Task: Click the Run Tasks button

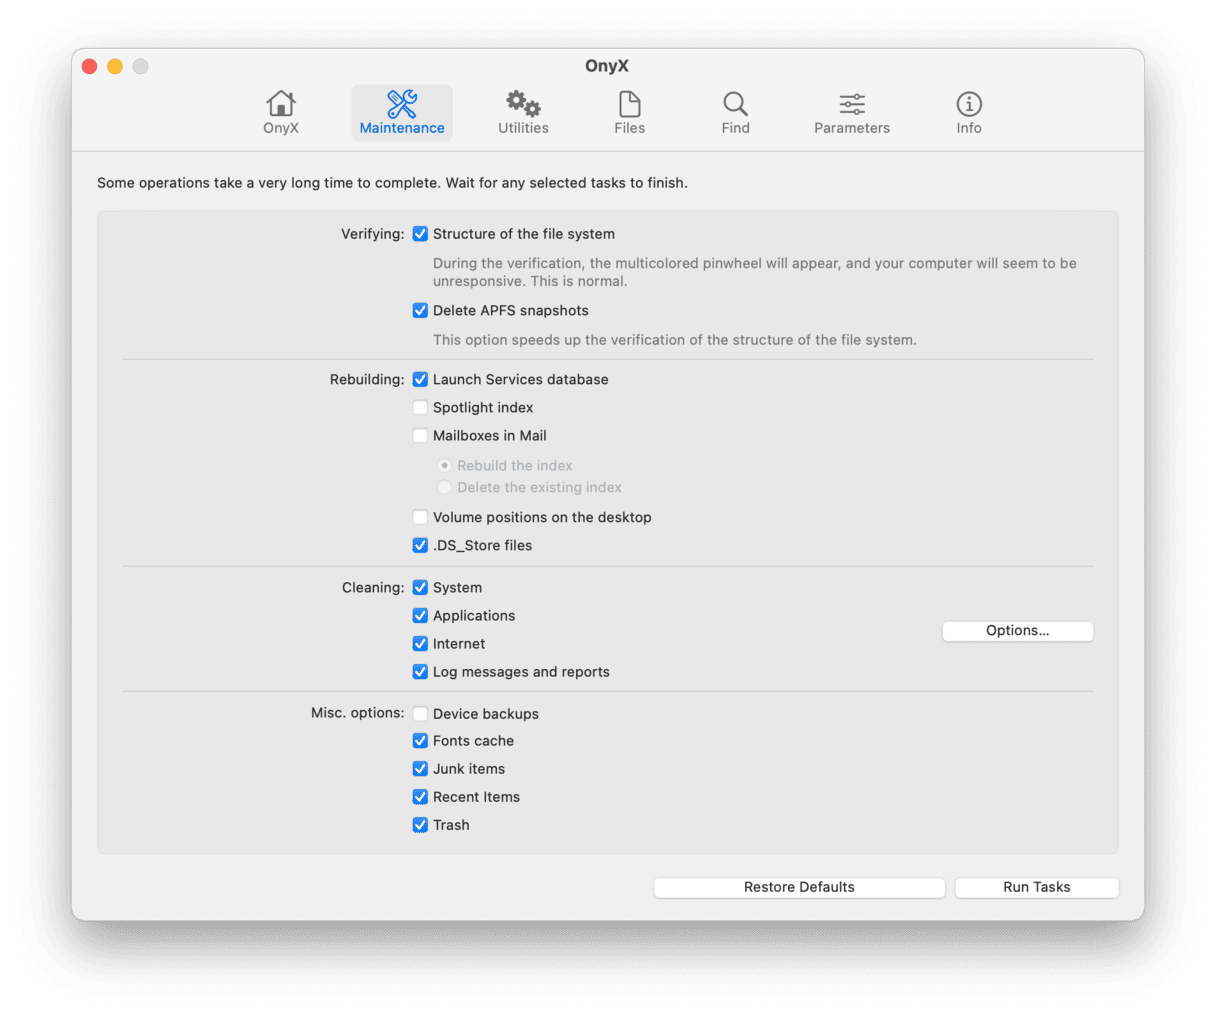Action: tap(1037, 888)
